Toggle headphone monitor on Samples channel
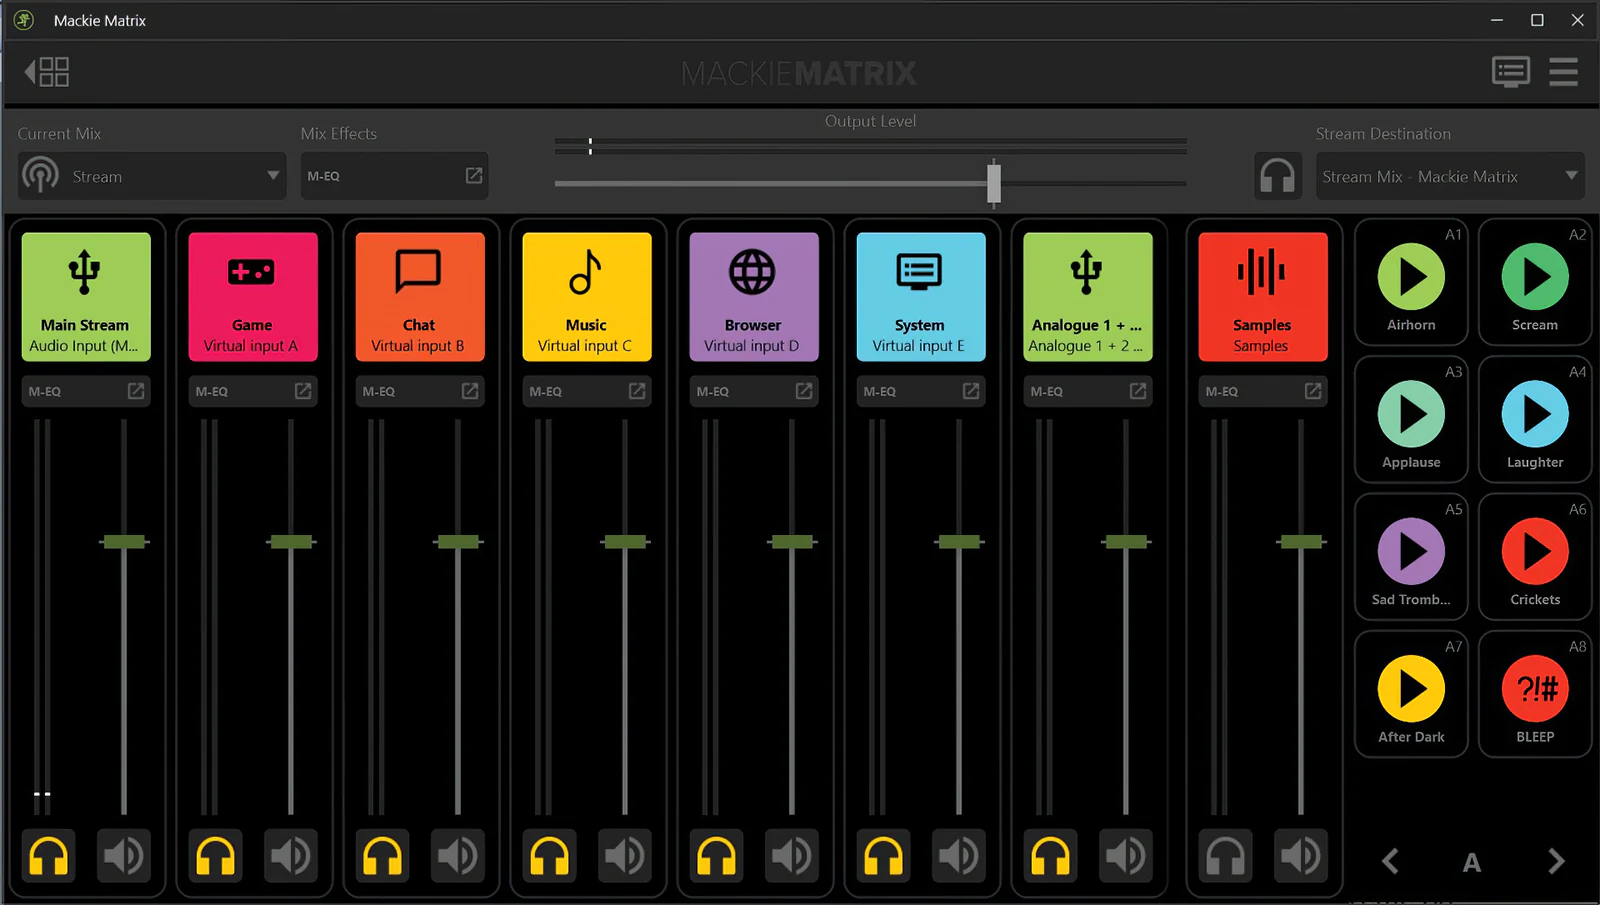Image resolution: width=1600 pixels, height=905 pixels. [1225, 856]
